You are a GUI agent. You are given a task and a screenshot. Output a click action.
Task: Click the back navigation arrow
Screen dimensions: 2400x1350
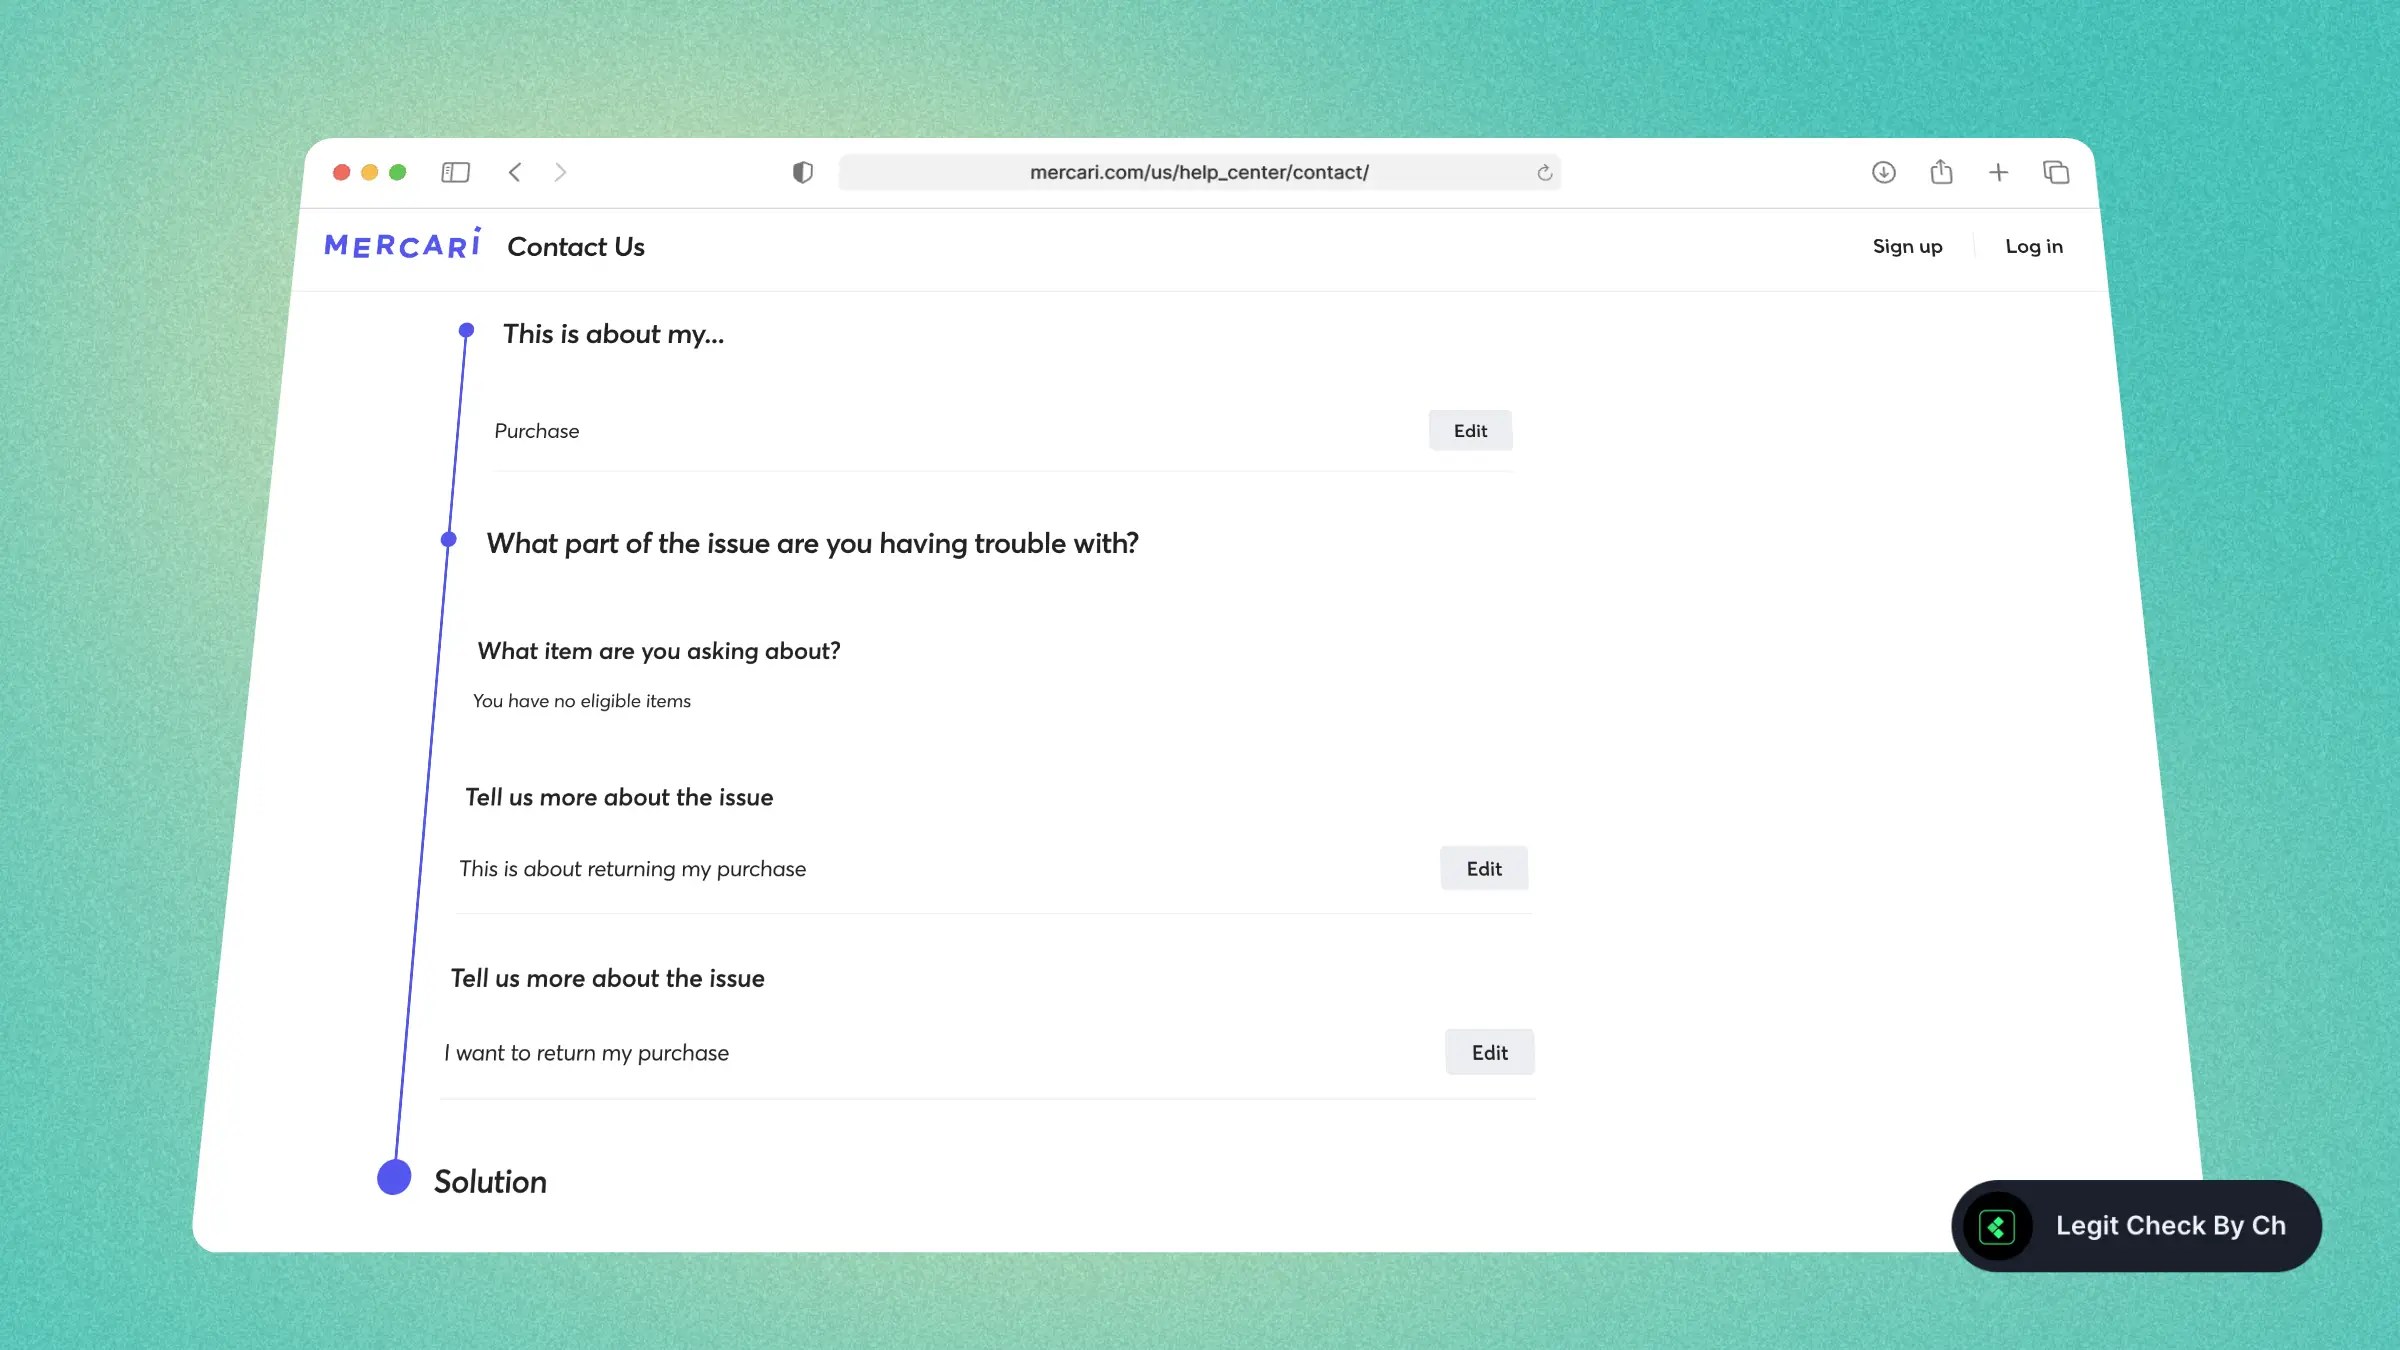coord(515,172)
